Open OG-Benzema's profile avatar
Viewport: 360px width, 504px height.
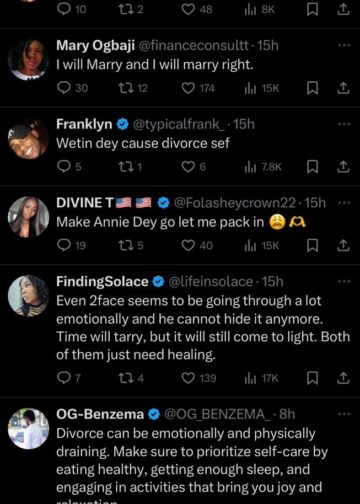tap(28, 429)
